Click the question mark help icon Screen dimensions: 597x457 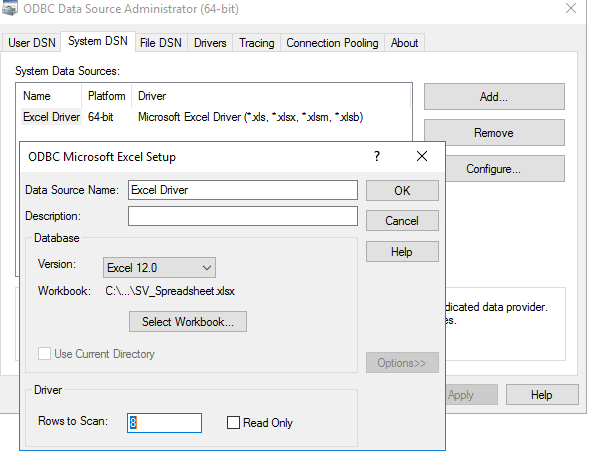tap(377, 156)
